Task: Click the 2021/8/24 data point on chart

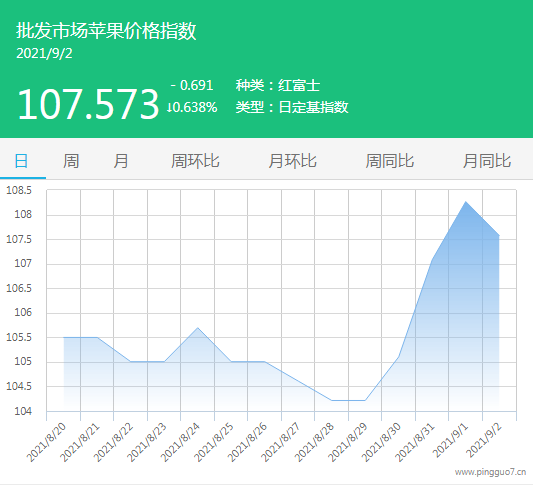Action: pyautogui.click(x=197, y=328)
